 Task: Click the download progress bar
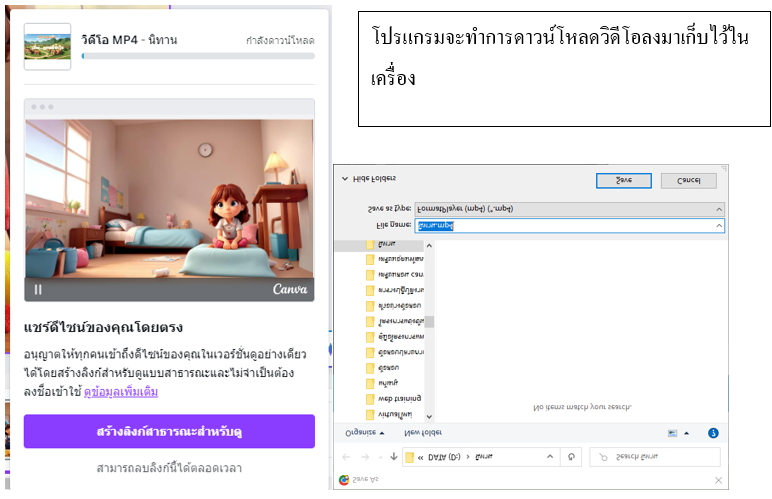coord(198,56)
